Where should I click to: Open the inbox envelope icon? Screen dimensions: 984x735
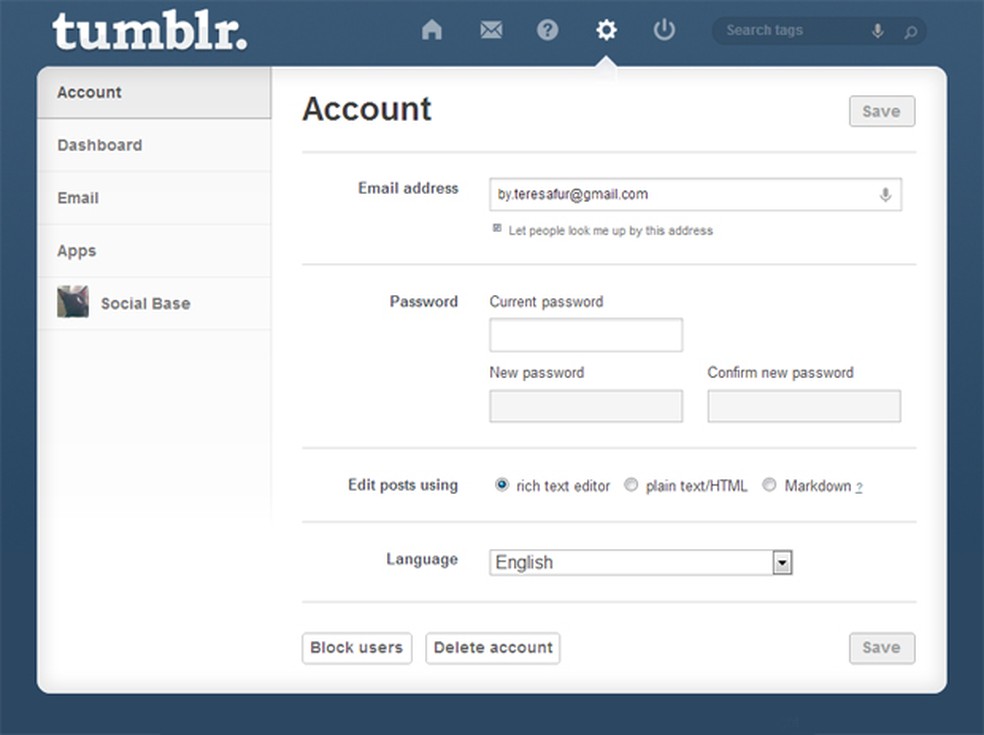[491, 30]
